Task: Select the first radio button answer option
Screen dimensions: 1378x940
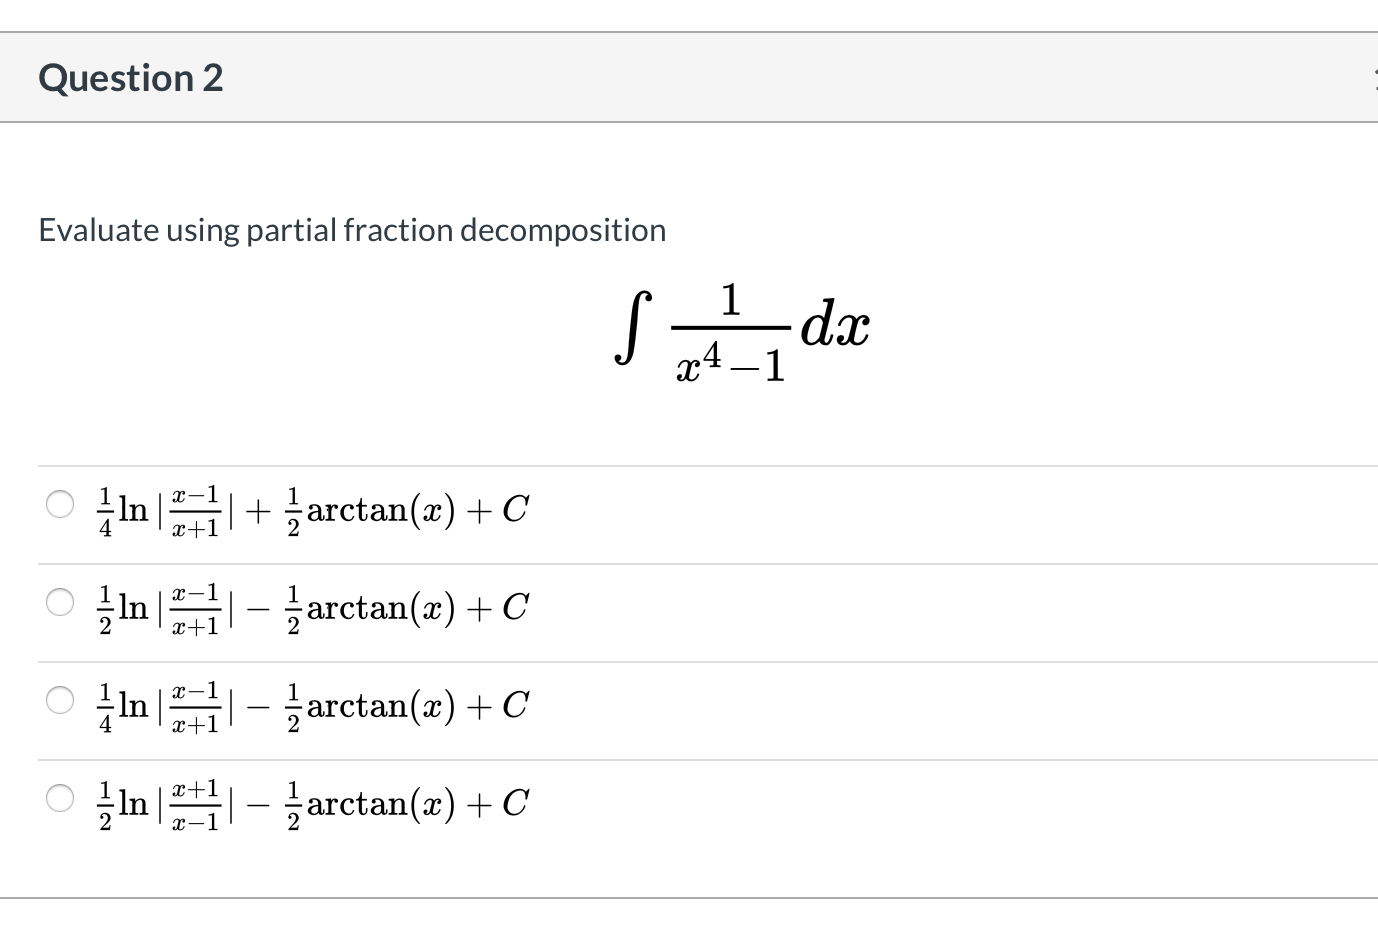Action: (60, 505)
